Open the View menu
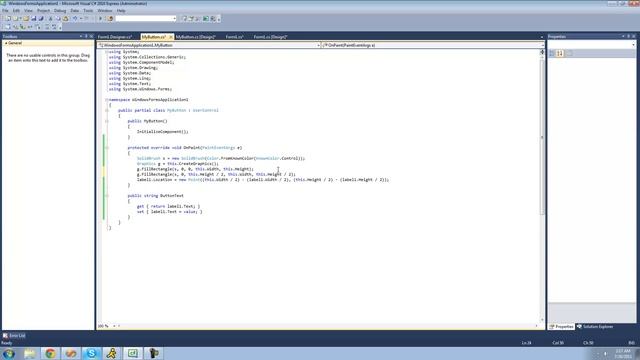The image size is (640, 360). click(28, 11)
